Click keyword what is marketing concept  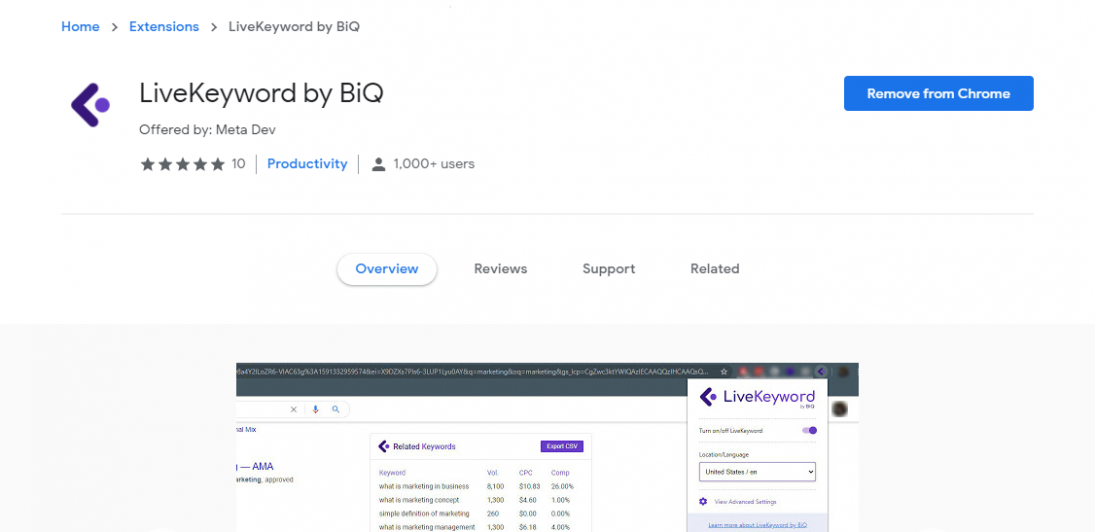418,501
